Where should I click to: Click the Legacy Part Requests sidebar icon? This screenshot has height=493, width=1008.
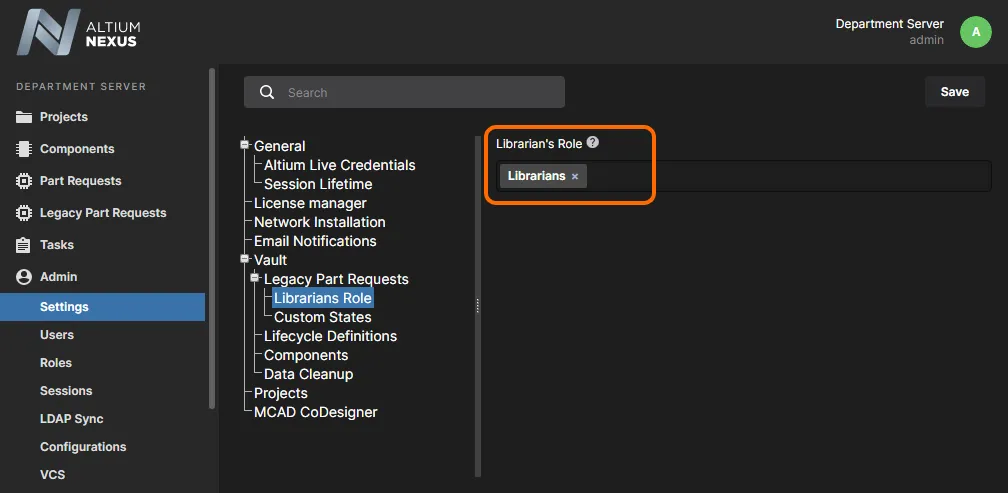(x=24, y=213)
